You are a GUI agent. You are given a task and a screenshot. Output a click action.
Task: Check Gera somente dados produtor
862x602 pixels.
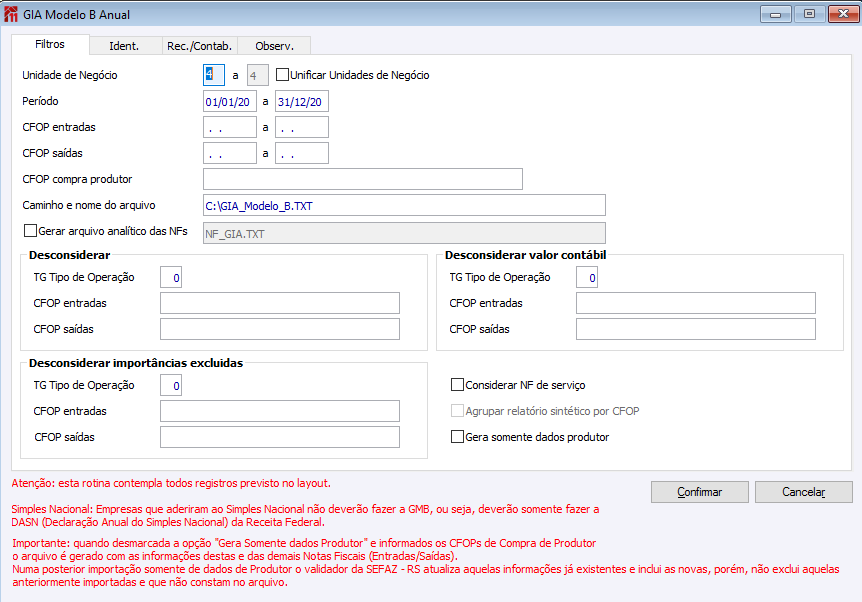[457, 437]
